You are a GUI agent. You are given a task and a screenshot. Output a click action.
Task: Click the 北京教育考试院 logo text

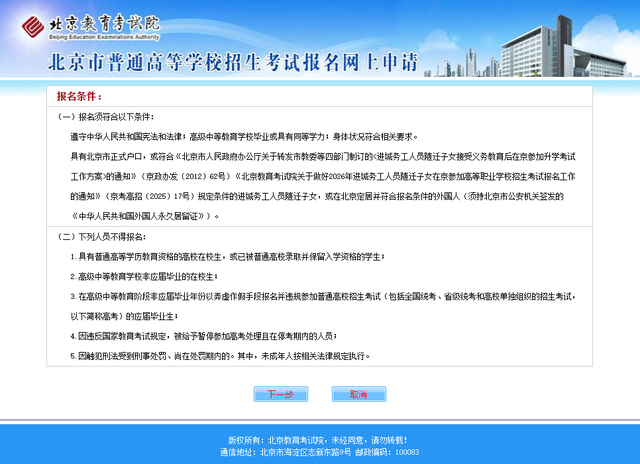click(x=93, y=20)
